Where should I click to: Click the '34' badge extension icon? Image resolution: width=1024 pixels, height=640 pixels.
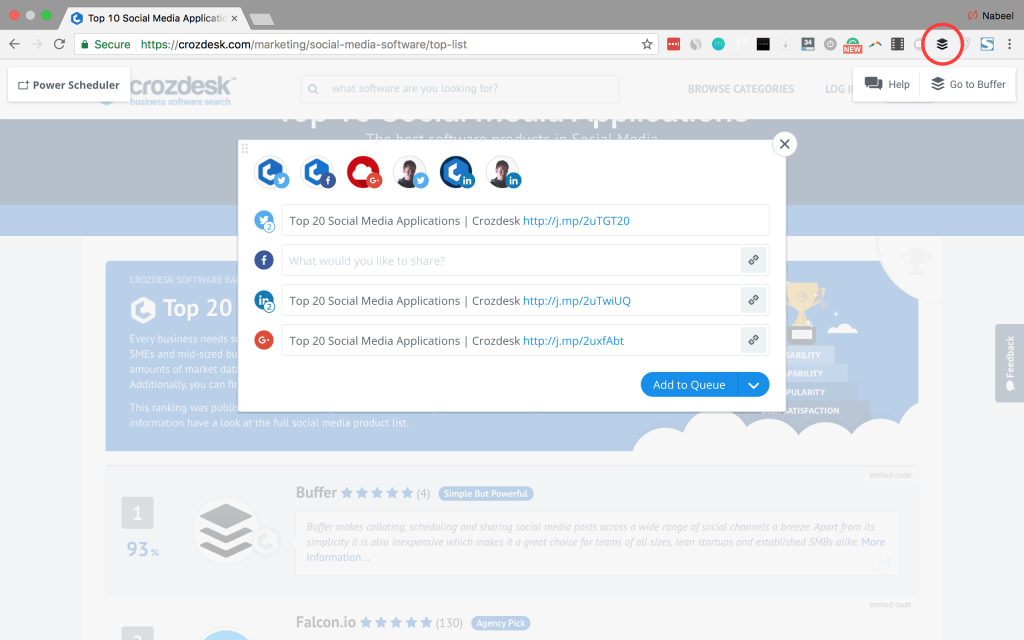[x=808, y=44]
